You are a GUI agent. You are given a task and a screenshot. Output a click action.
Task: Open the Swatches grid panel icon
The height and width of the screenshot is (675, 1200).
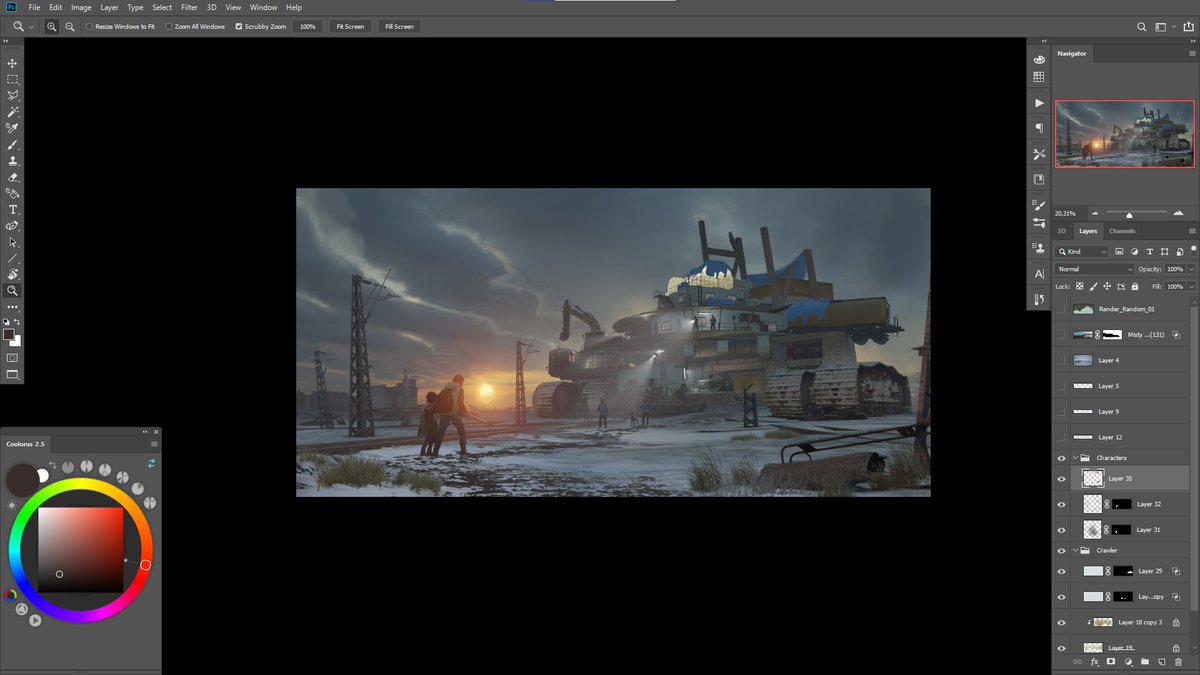point(1039,77)
